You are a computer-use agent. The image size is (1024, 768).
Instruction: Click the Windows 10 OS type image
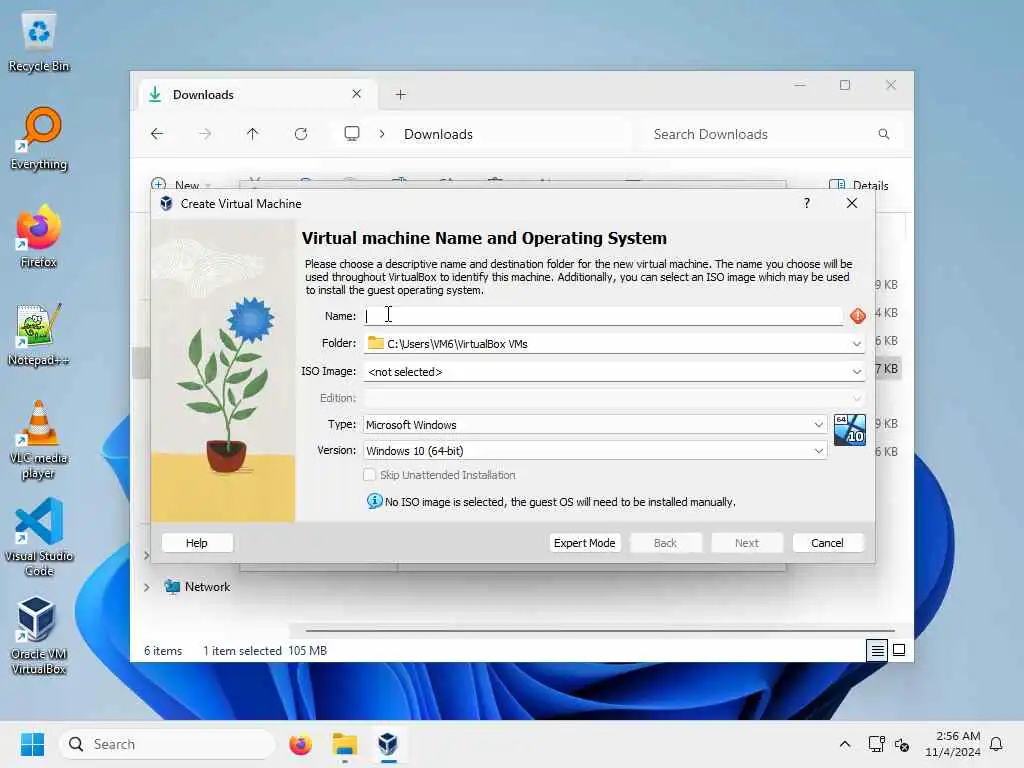[x=850, y=430]
